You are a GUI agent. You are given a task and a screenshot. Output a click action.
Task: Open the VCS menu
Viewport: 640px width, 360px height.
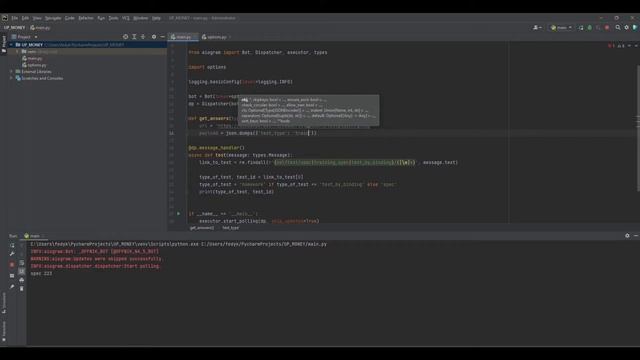126,18
